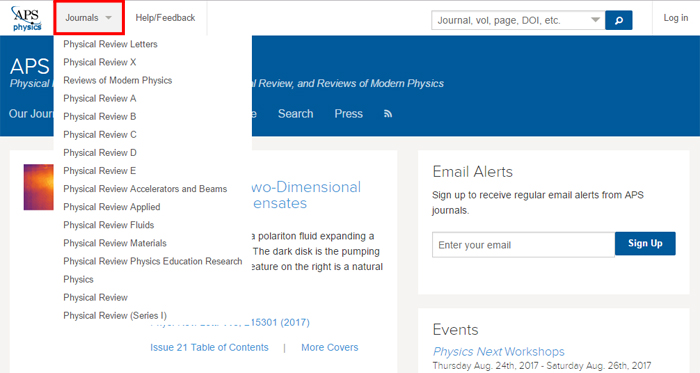This screenshot has width=700, height=373.
Task: Open Physical Review (Series I)
Action: (x=115, y=315)
